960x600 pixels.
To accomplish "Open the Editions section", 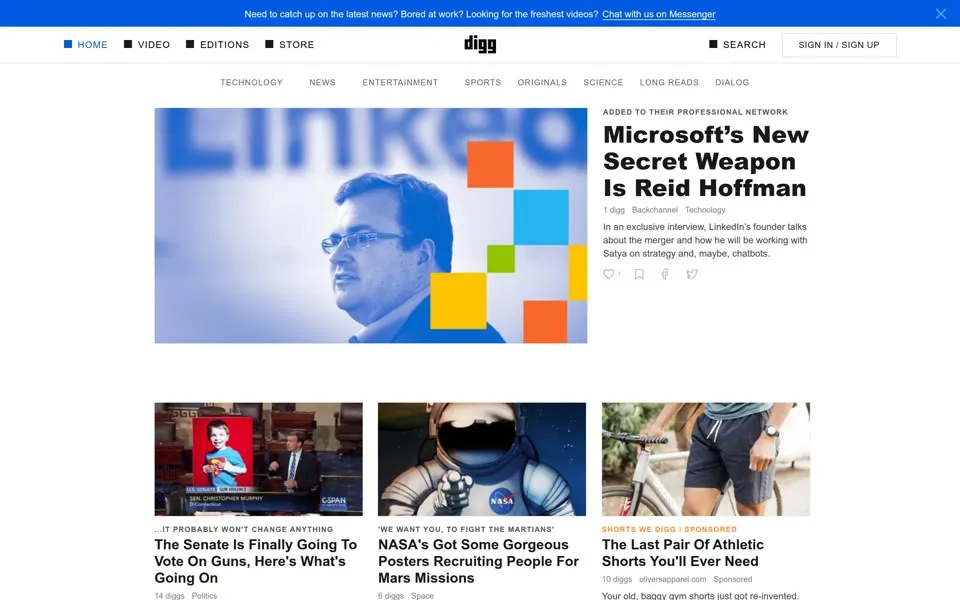I will click(x=217, y=45).
